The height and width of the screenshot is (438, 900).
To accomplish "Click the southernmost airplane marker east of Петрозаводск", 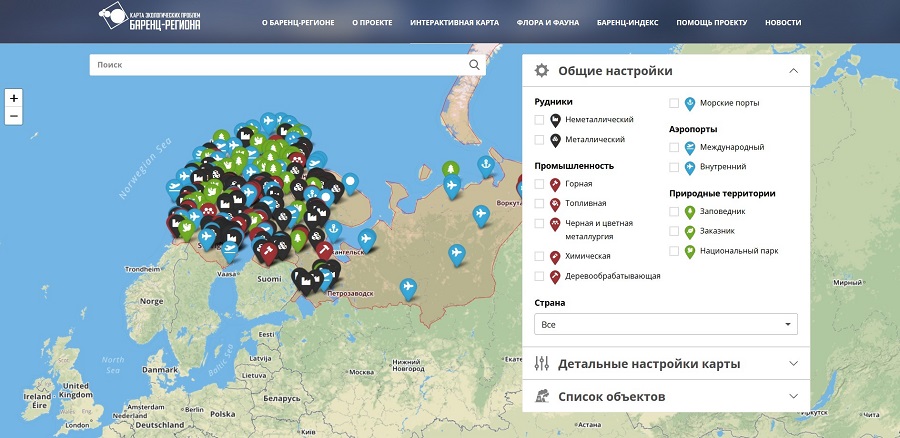I will point(408,289).
